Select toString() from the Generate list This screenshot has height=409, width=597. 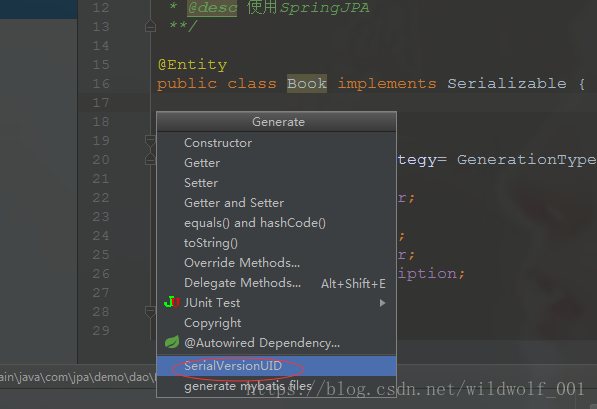(x=276, y=243)
